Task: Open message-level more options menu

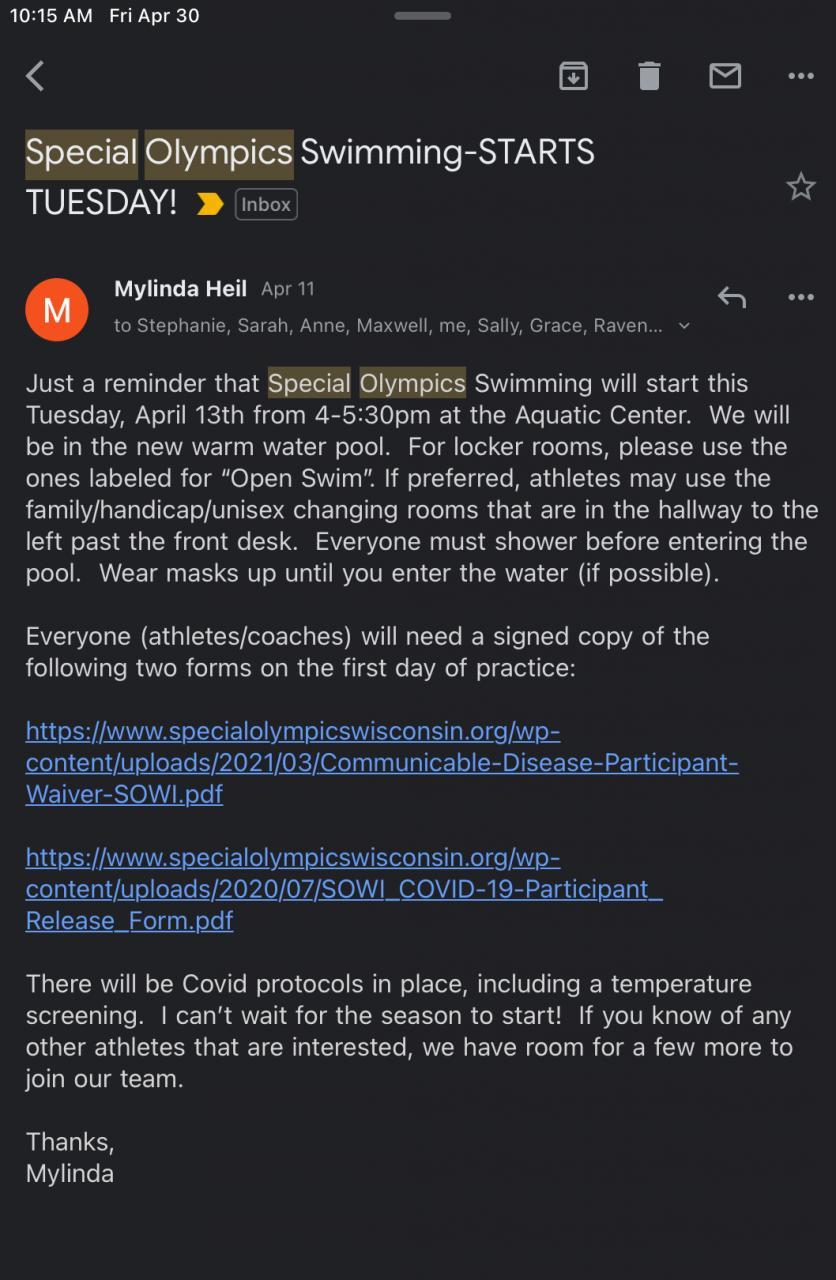Action: (801, 297)
